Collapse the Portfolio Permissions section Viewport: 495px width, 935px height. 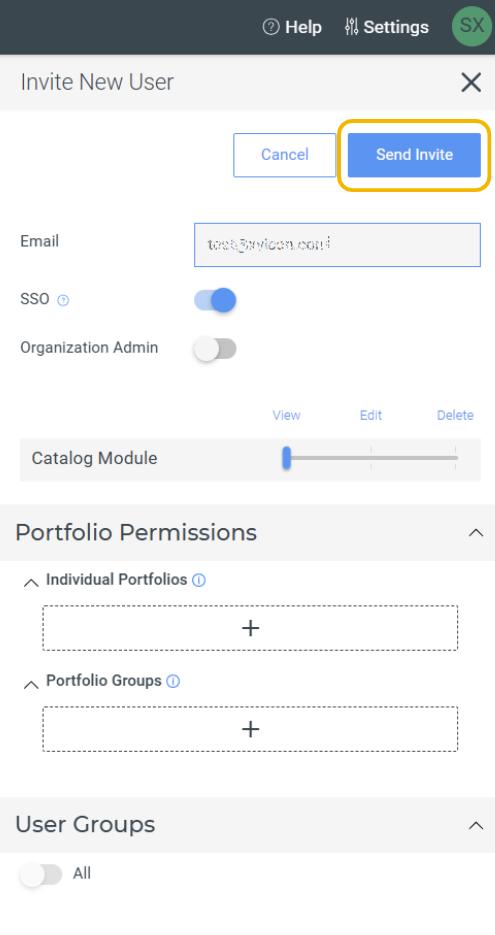tap(475, 532)
